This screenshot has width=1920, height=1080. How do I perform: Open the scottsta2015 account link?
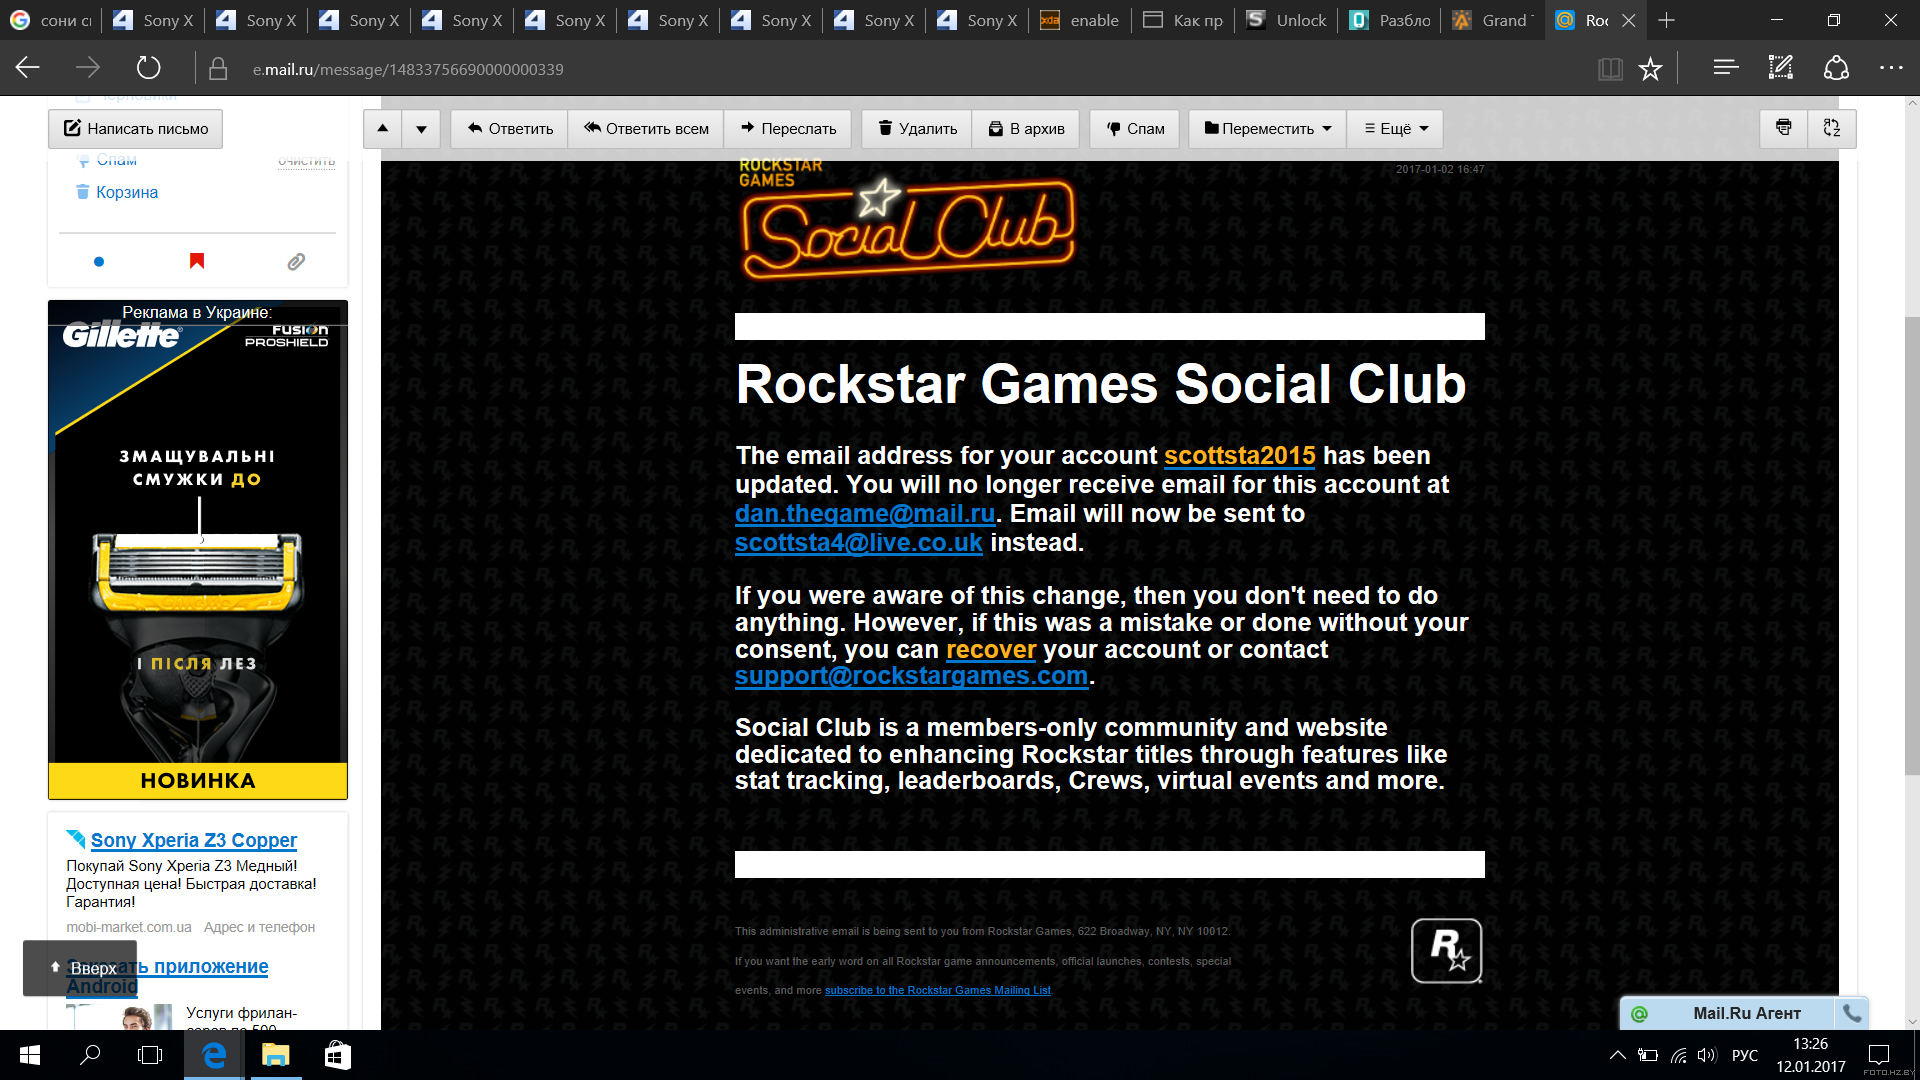tap(1239, 456)
